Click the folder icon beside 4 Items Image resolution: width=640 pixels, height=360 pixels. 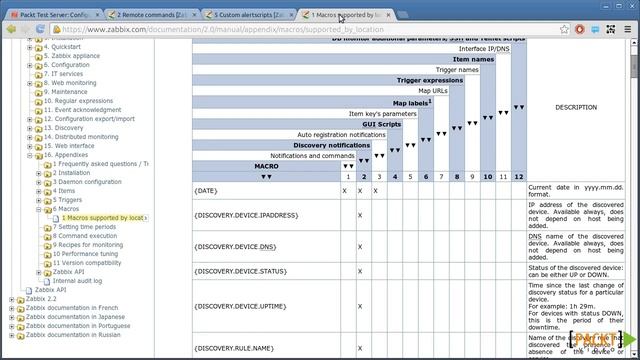click(47, 191)
